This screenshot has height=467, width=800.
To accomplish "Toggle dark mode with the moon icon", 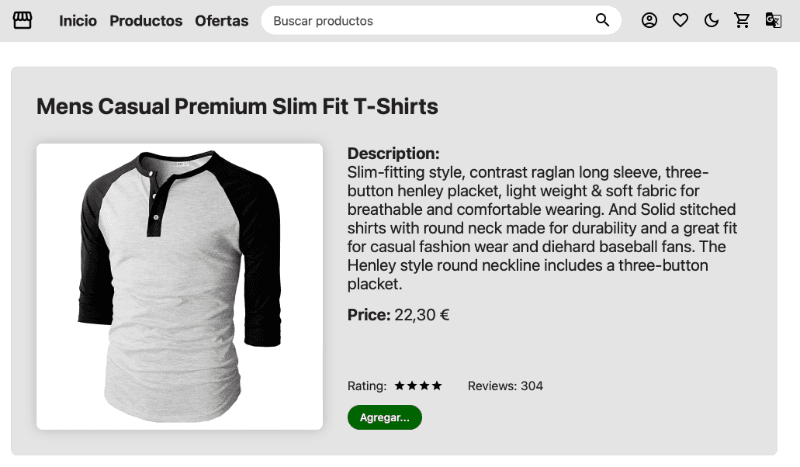I will (712, 20).
